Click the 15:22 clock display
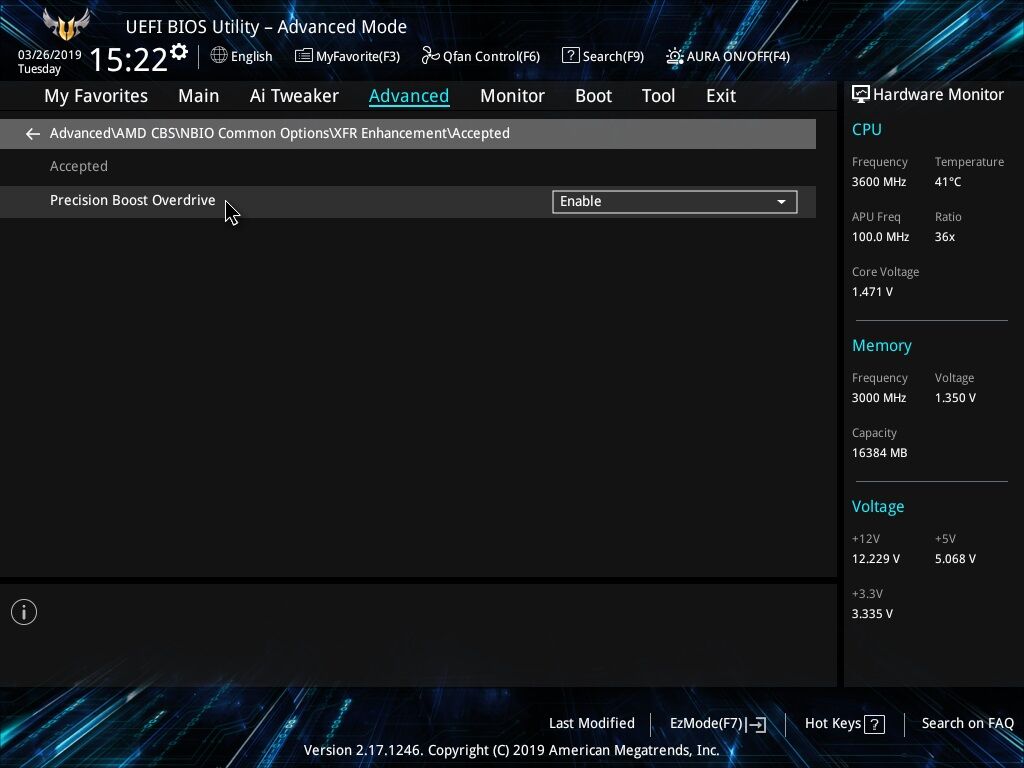This screenshot has height=768, width=1024. click(128, 59)
